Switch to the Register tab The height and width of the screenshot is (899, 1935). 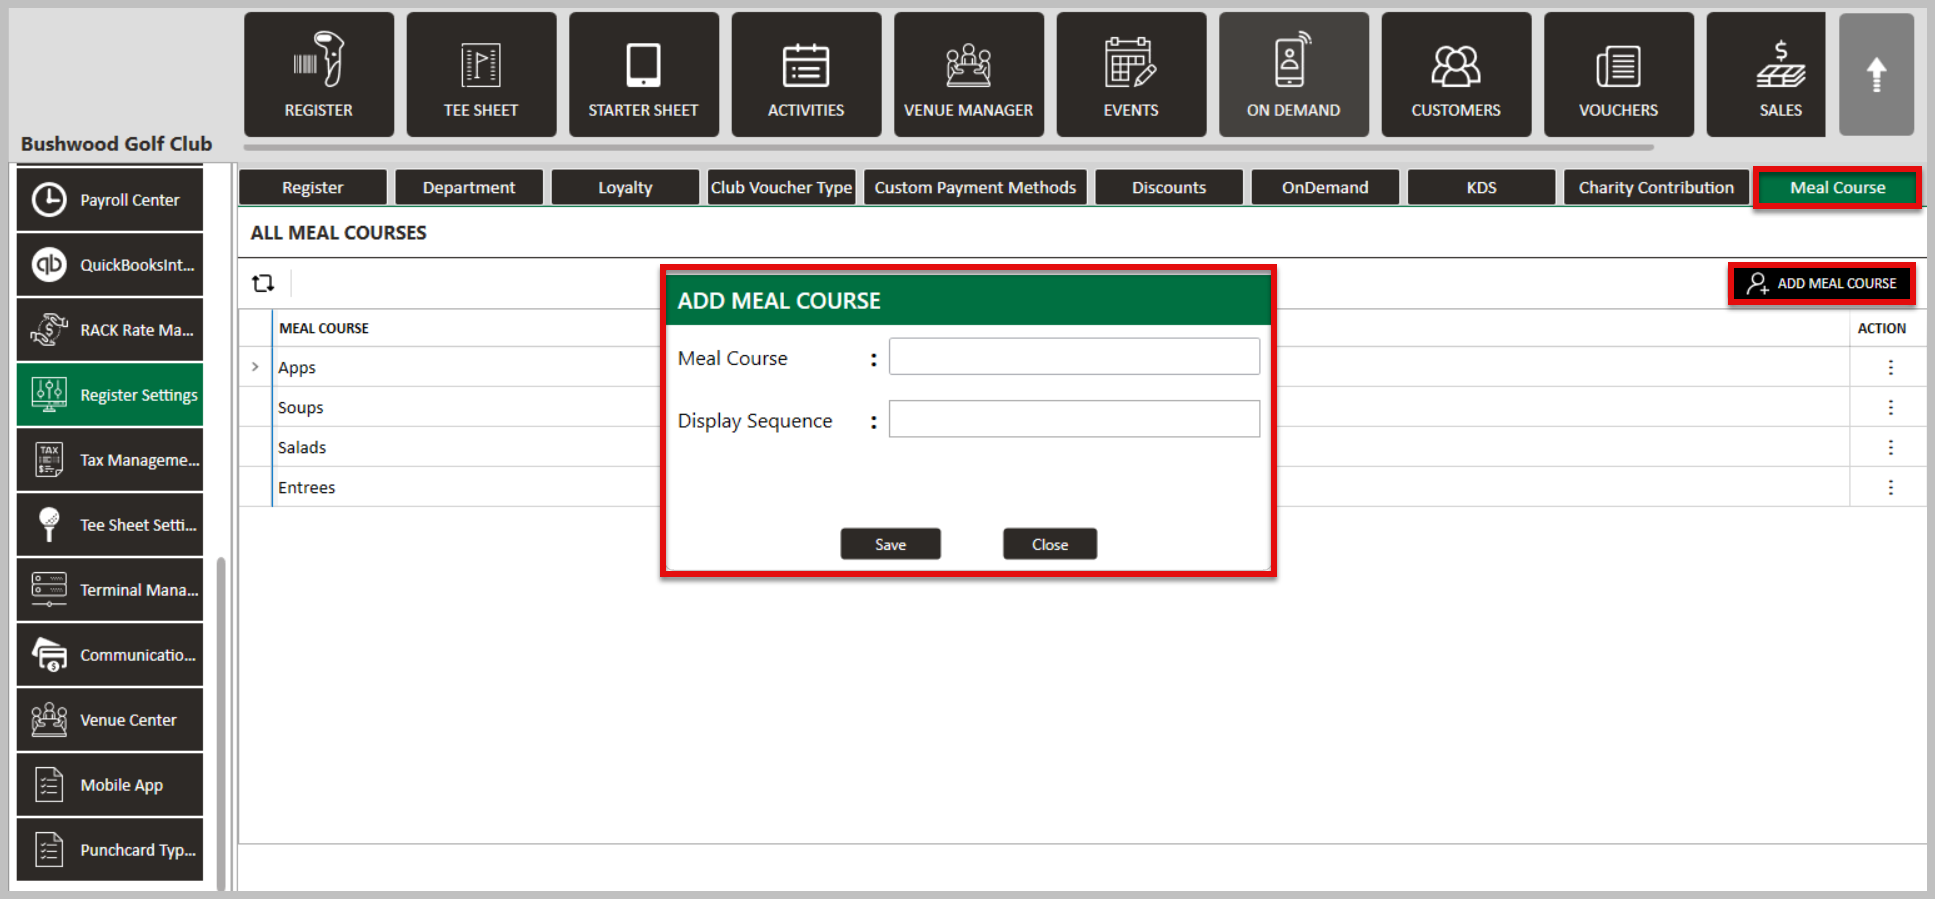pyautogui.click(x=313, y=187)
